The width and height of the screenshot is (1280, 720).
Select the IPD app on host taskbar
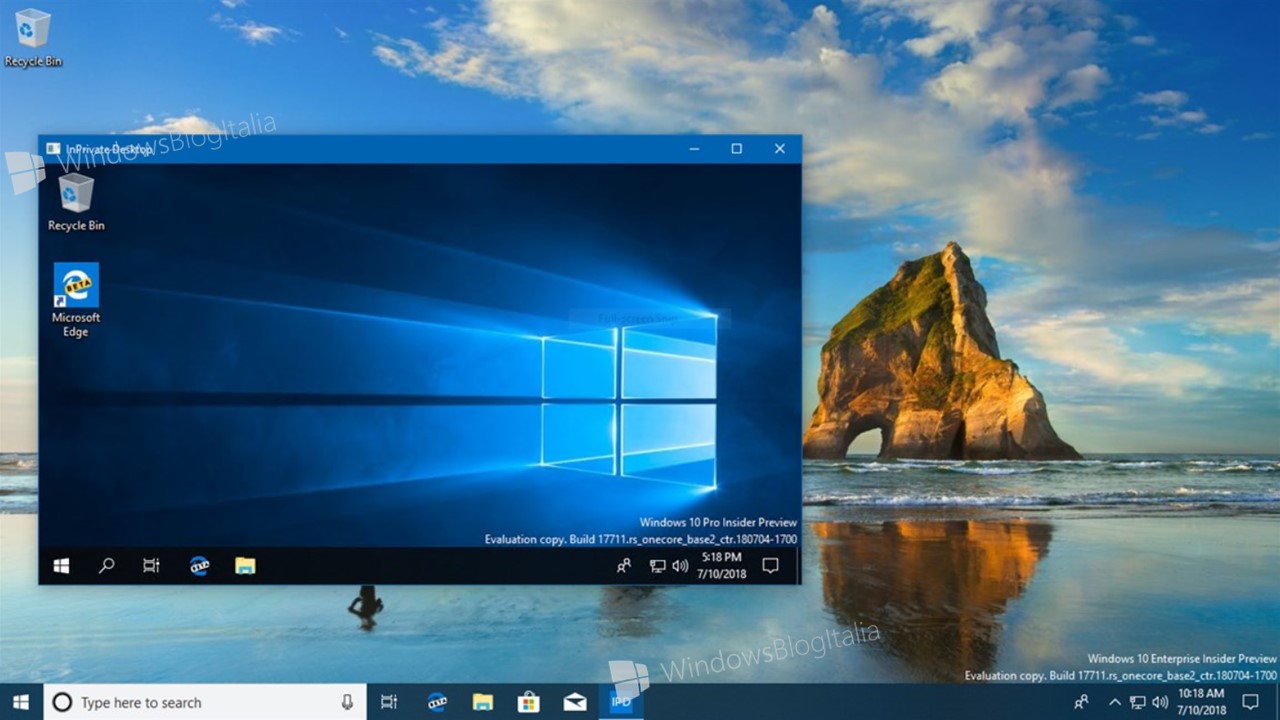pyautogui.click(x=621, y=702)
